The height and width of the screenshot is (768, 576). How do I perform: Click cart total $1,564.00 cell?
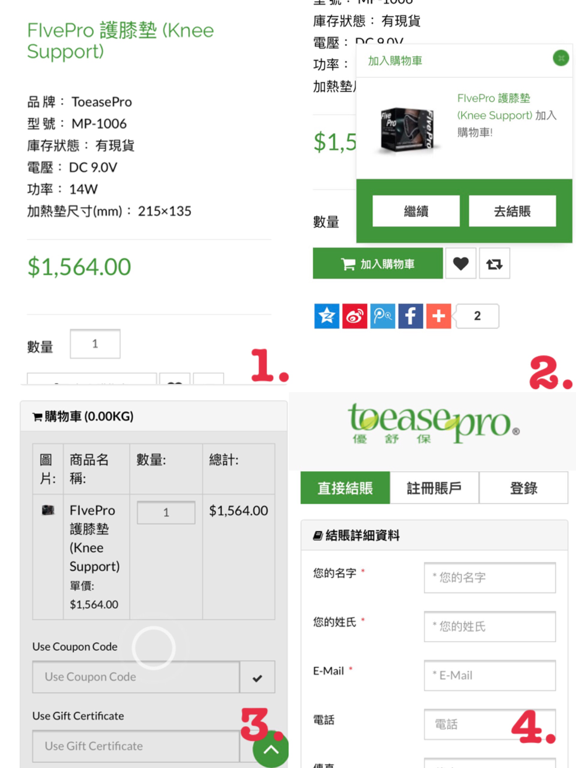(x=239, y=511)
